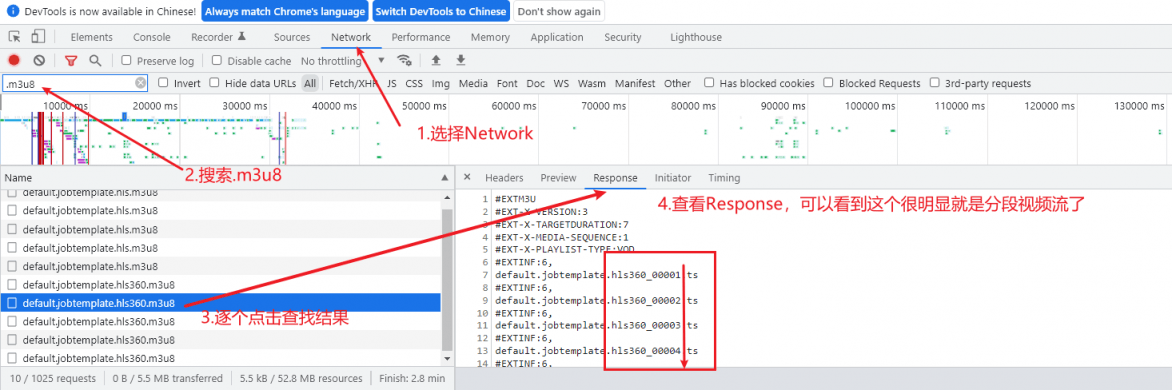The image size is (1172, 390).
Task: Click Always match Chrome's language button
Action: click(x=285, y=12)
